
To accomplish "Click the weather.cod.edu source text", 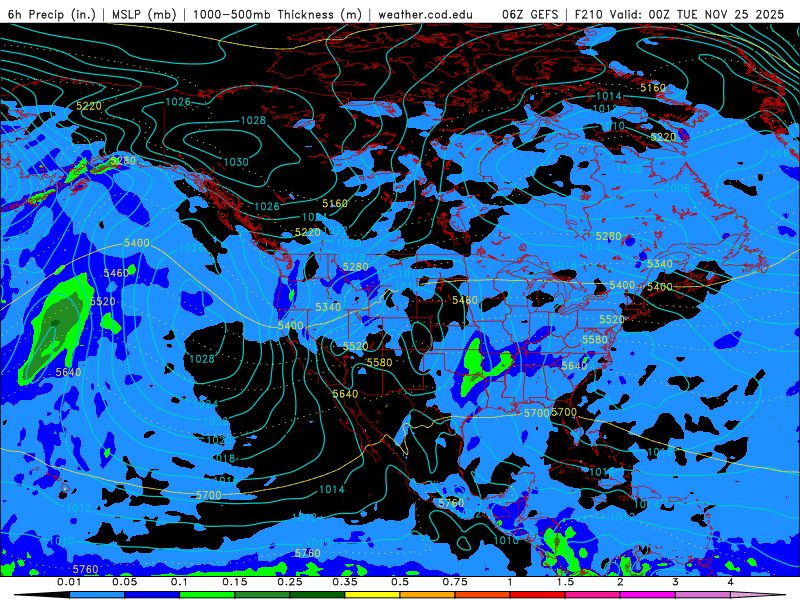I will [426, 14].
